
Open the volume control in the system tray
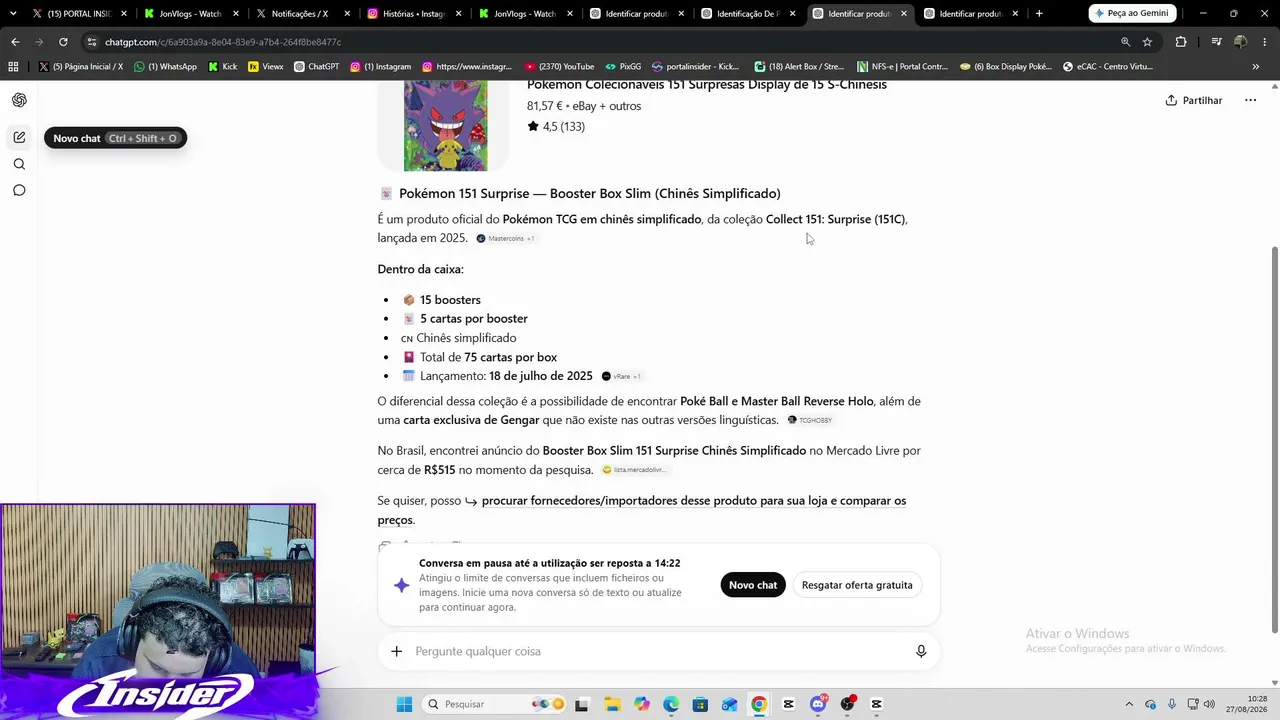(x=1209, y=704)
